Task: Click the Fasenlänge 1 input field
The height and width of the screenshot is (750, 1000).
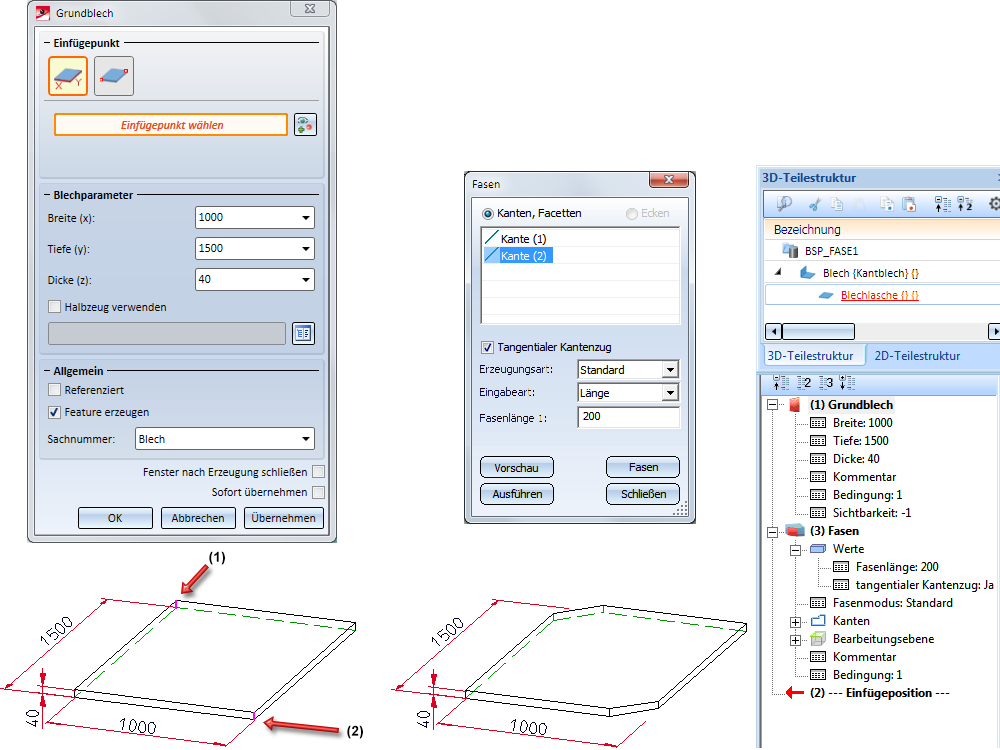Action: (627, 416)
